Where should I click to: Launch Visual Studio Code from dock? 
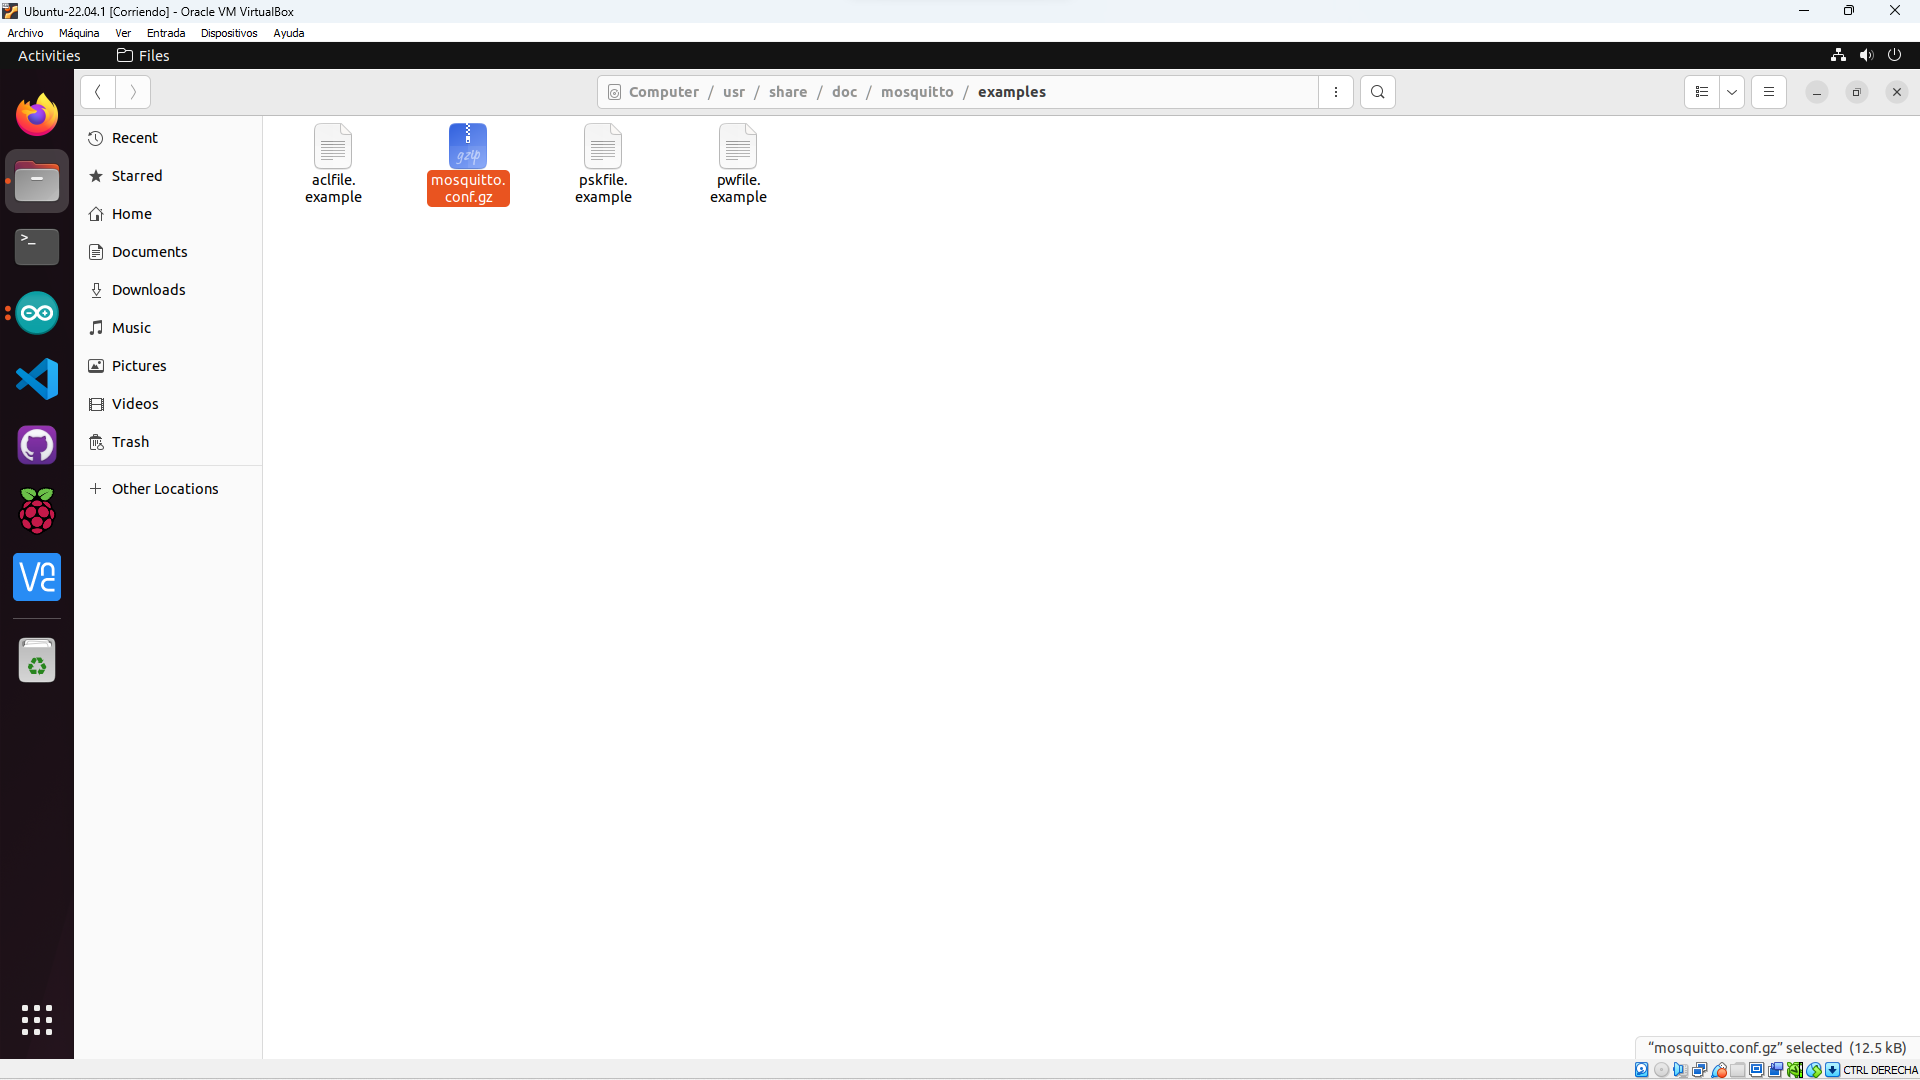tap(37, 379)
